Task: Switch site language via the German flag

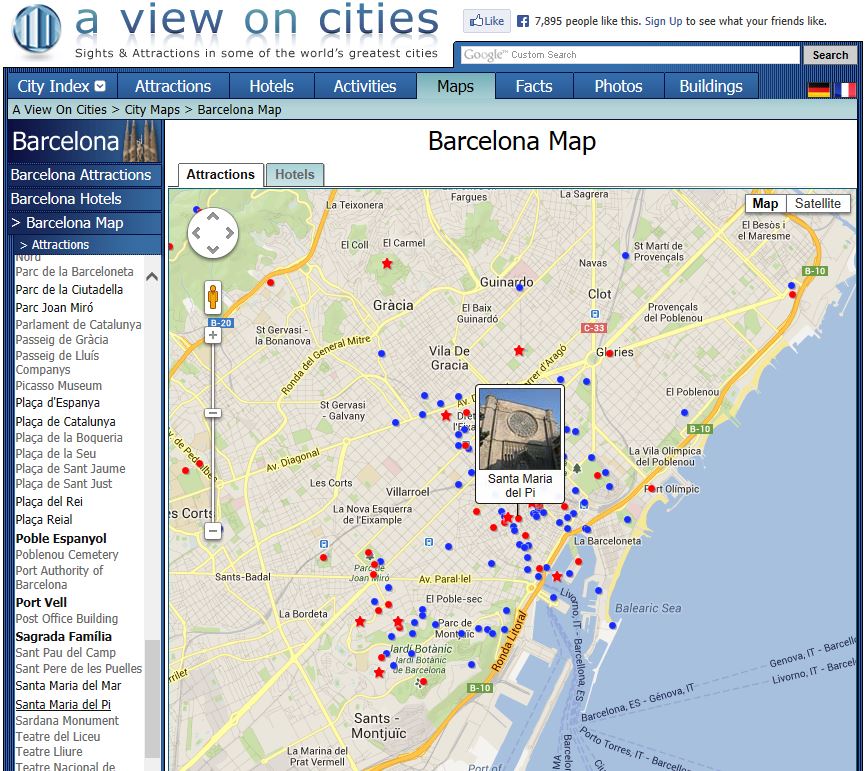Action: [x=819, y=89]
